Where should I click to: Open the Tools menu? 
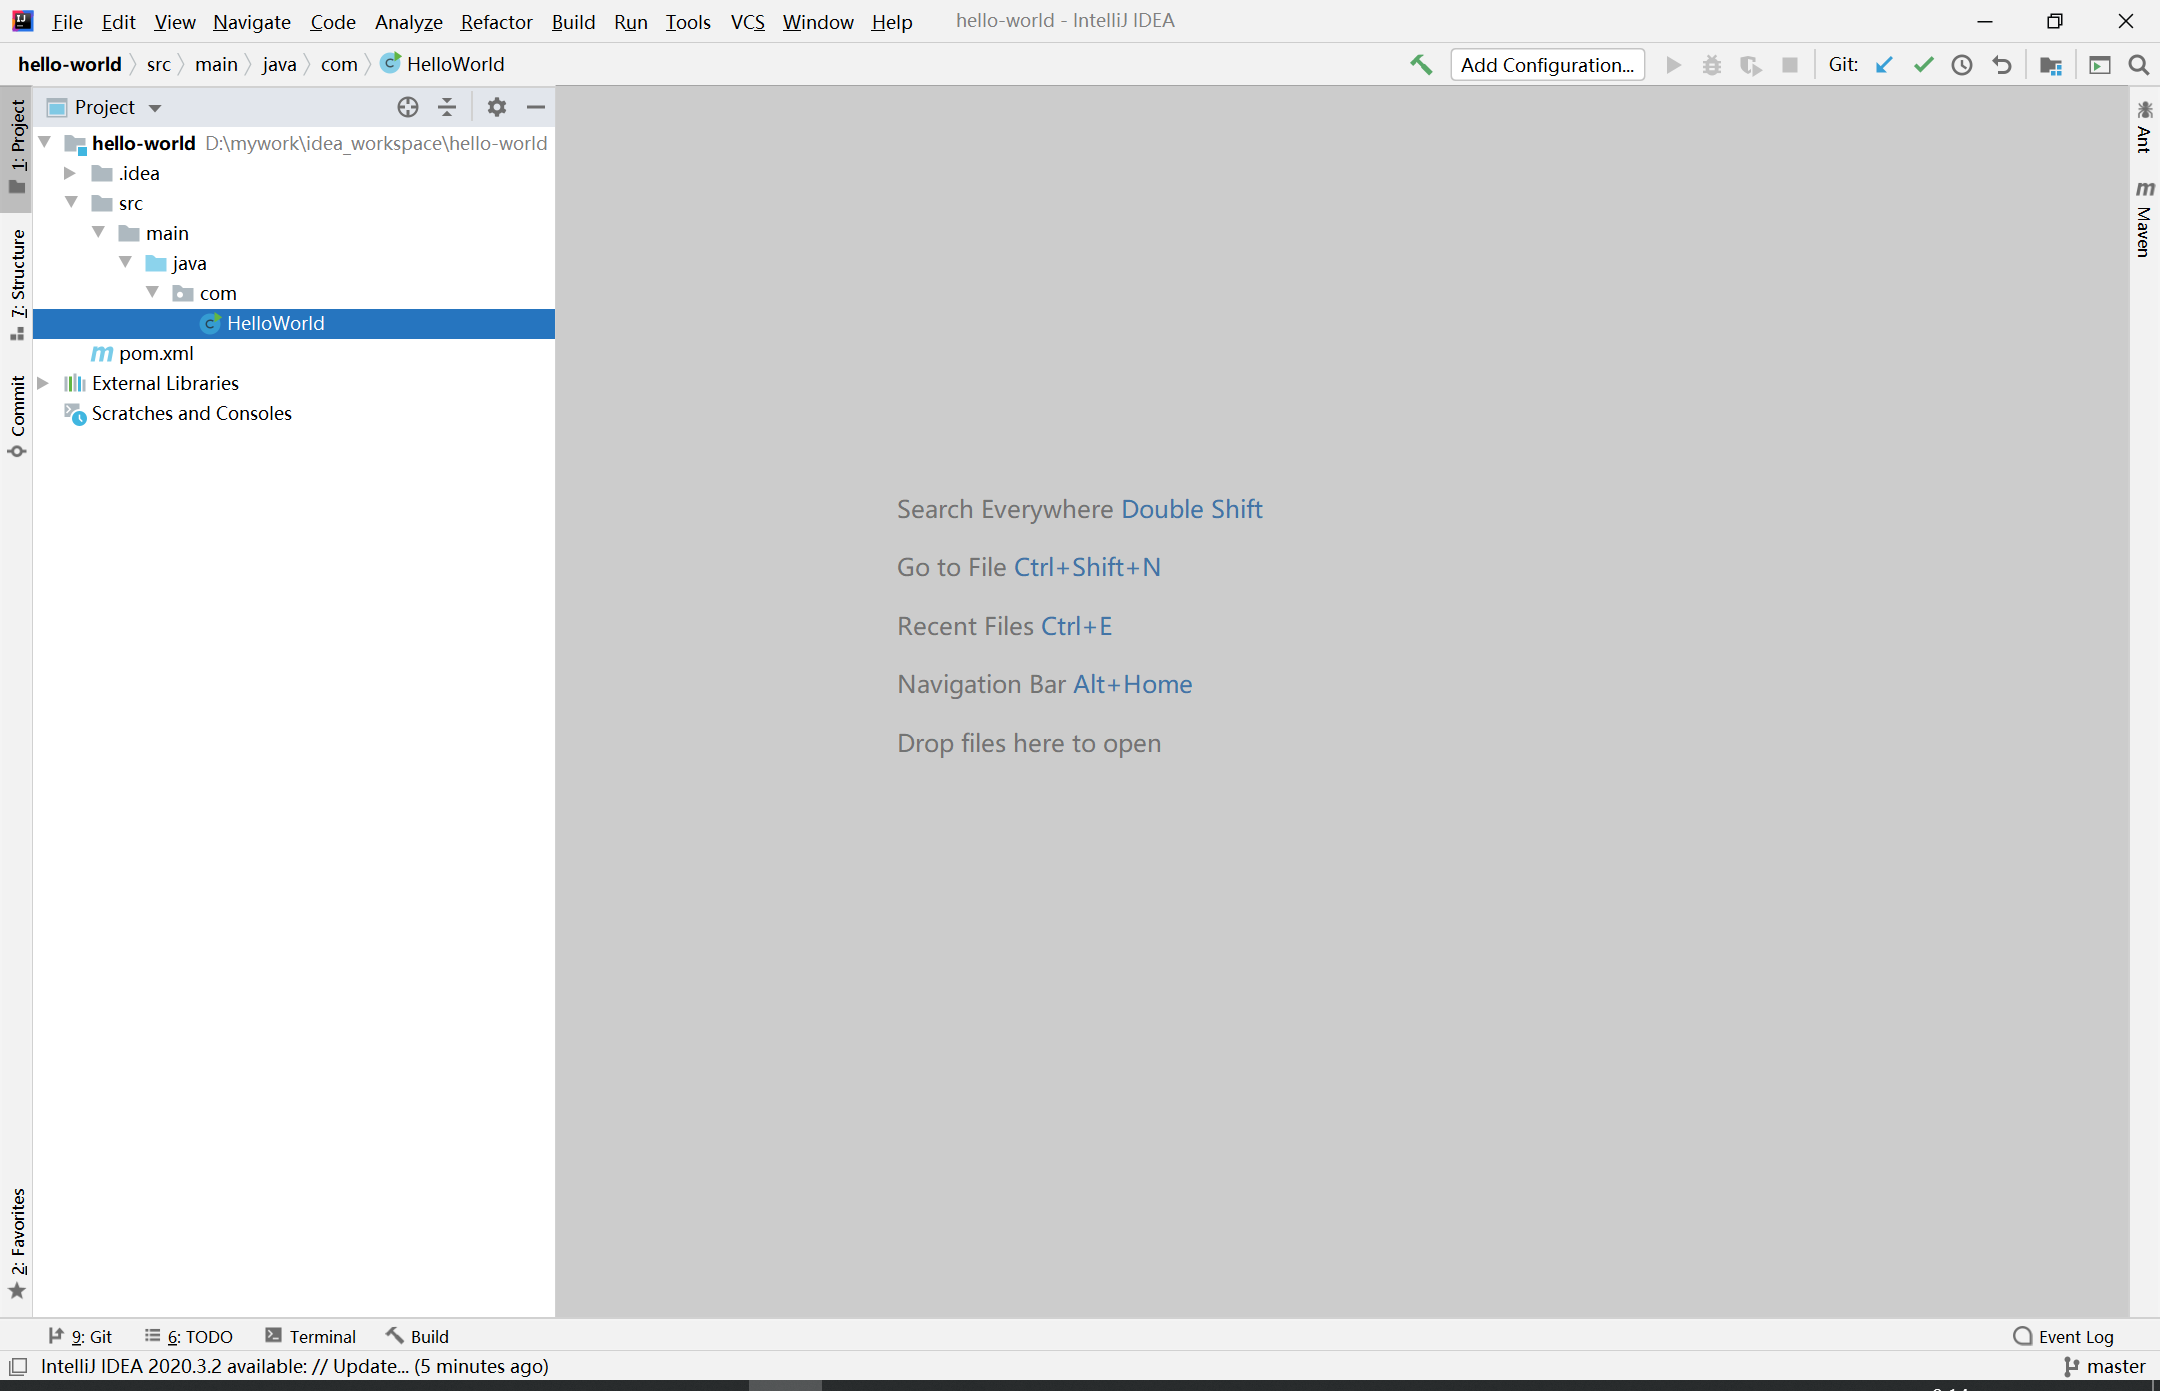coord(688,22)
